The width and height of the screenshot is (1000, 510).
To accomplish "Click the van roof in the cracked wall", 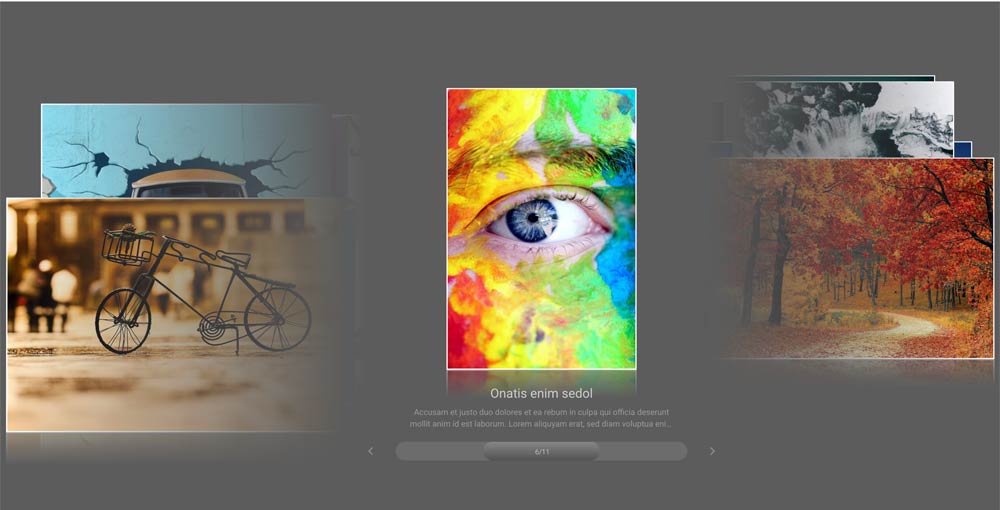I will (x=189, y=178).
